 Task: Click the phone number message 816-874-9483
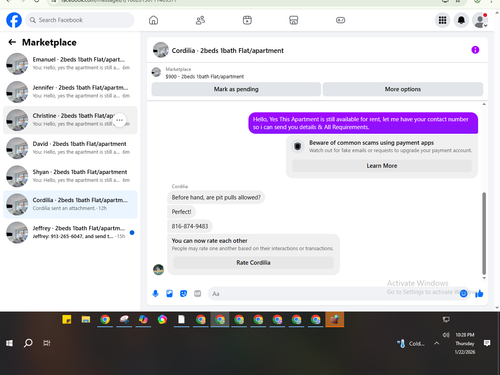[x=190, y=226]
